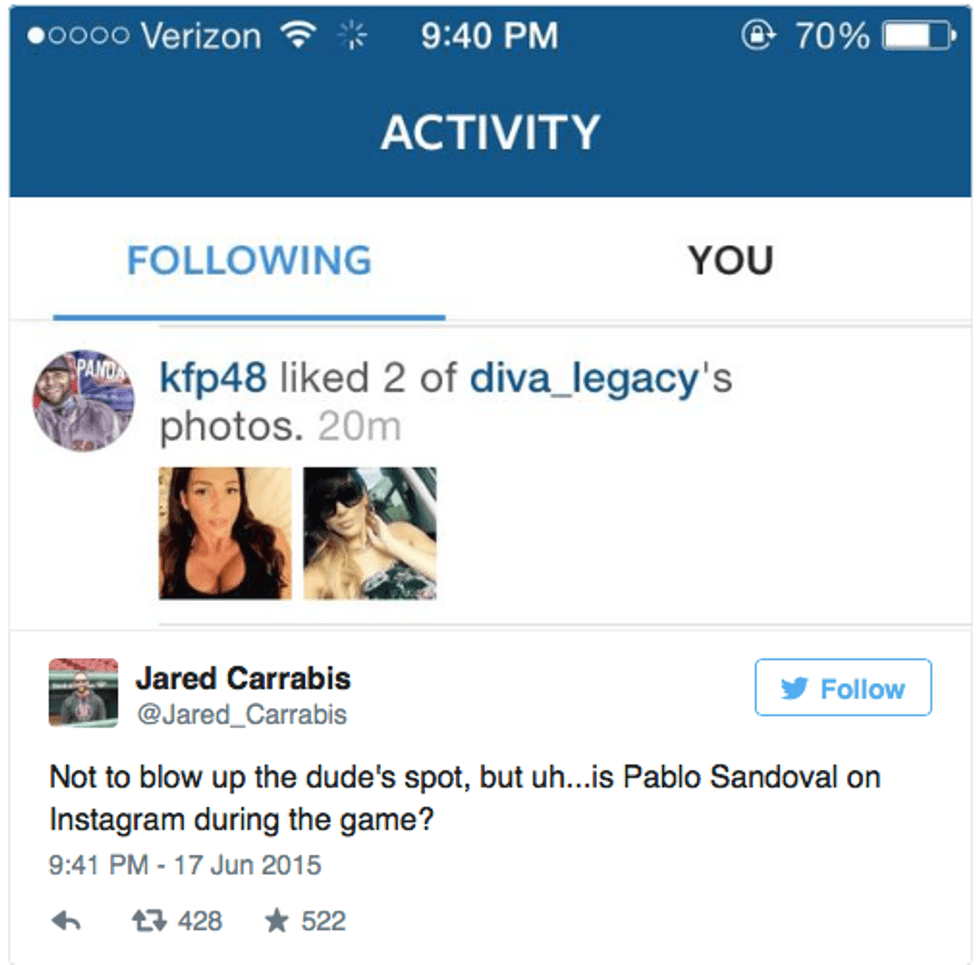Open the kfp48 username link
The width and height of the screenshot is (980, 965).
[x=213, y=379]
